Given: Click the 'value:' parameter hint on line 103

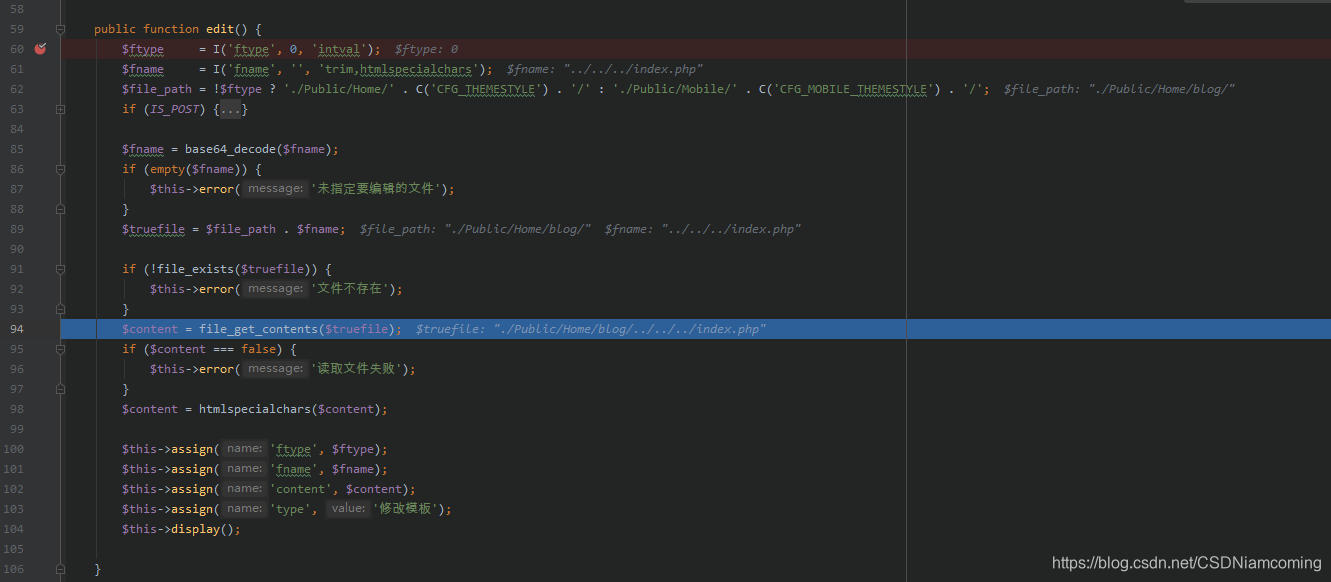Looking at the screenshot, I should tap(348, 509).
